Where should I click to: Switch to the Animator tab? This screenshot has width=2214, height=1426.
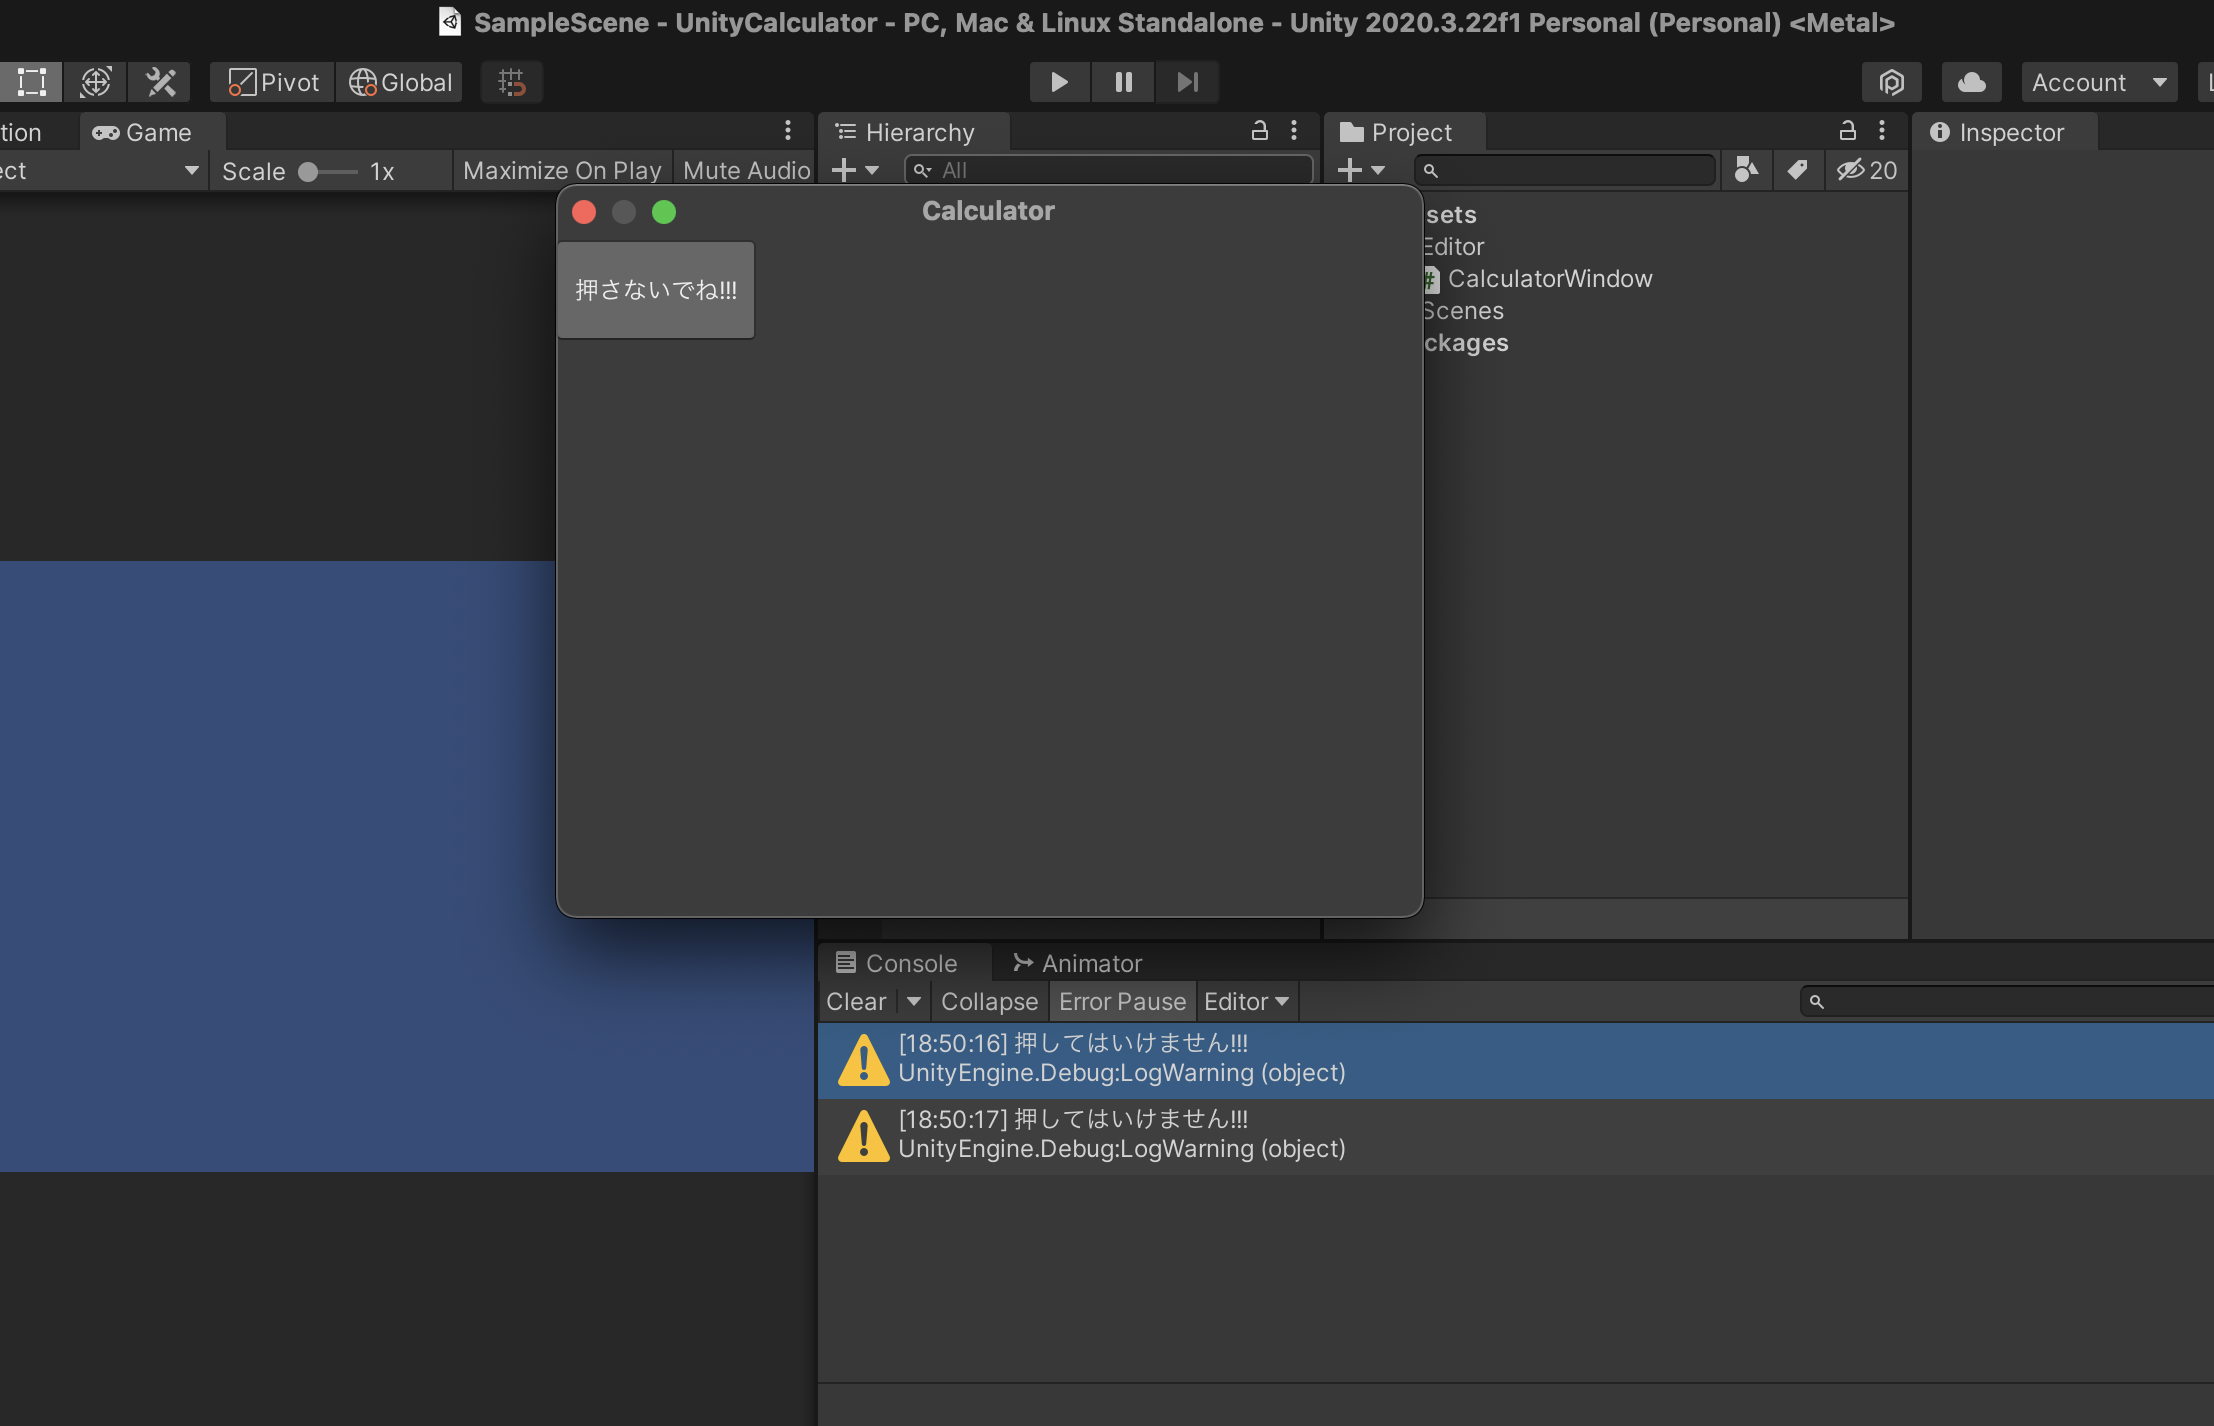tap(1077, 963)
